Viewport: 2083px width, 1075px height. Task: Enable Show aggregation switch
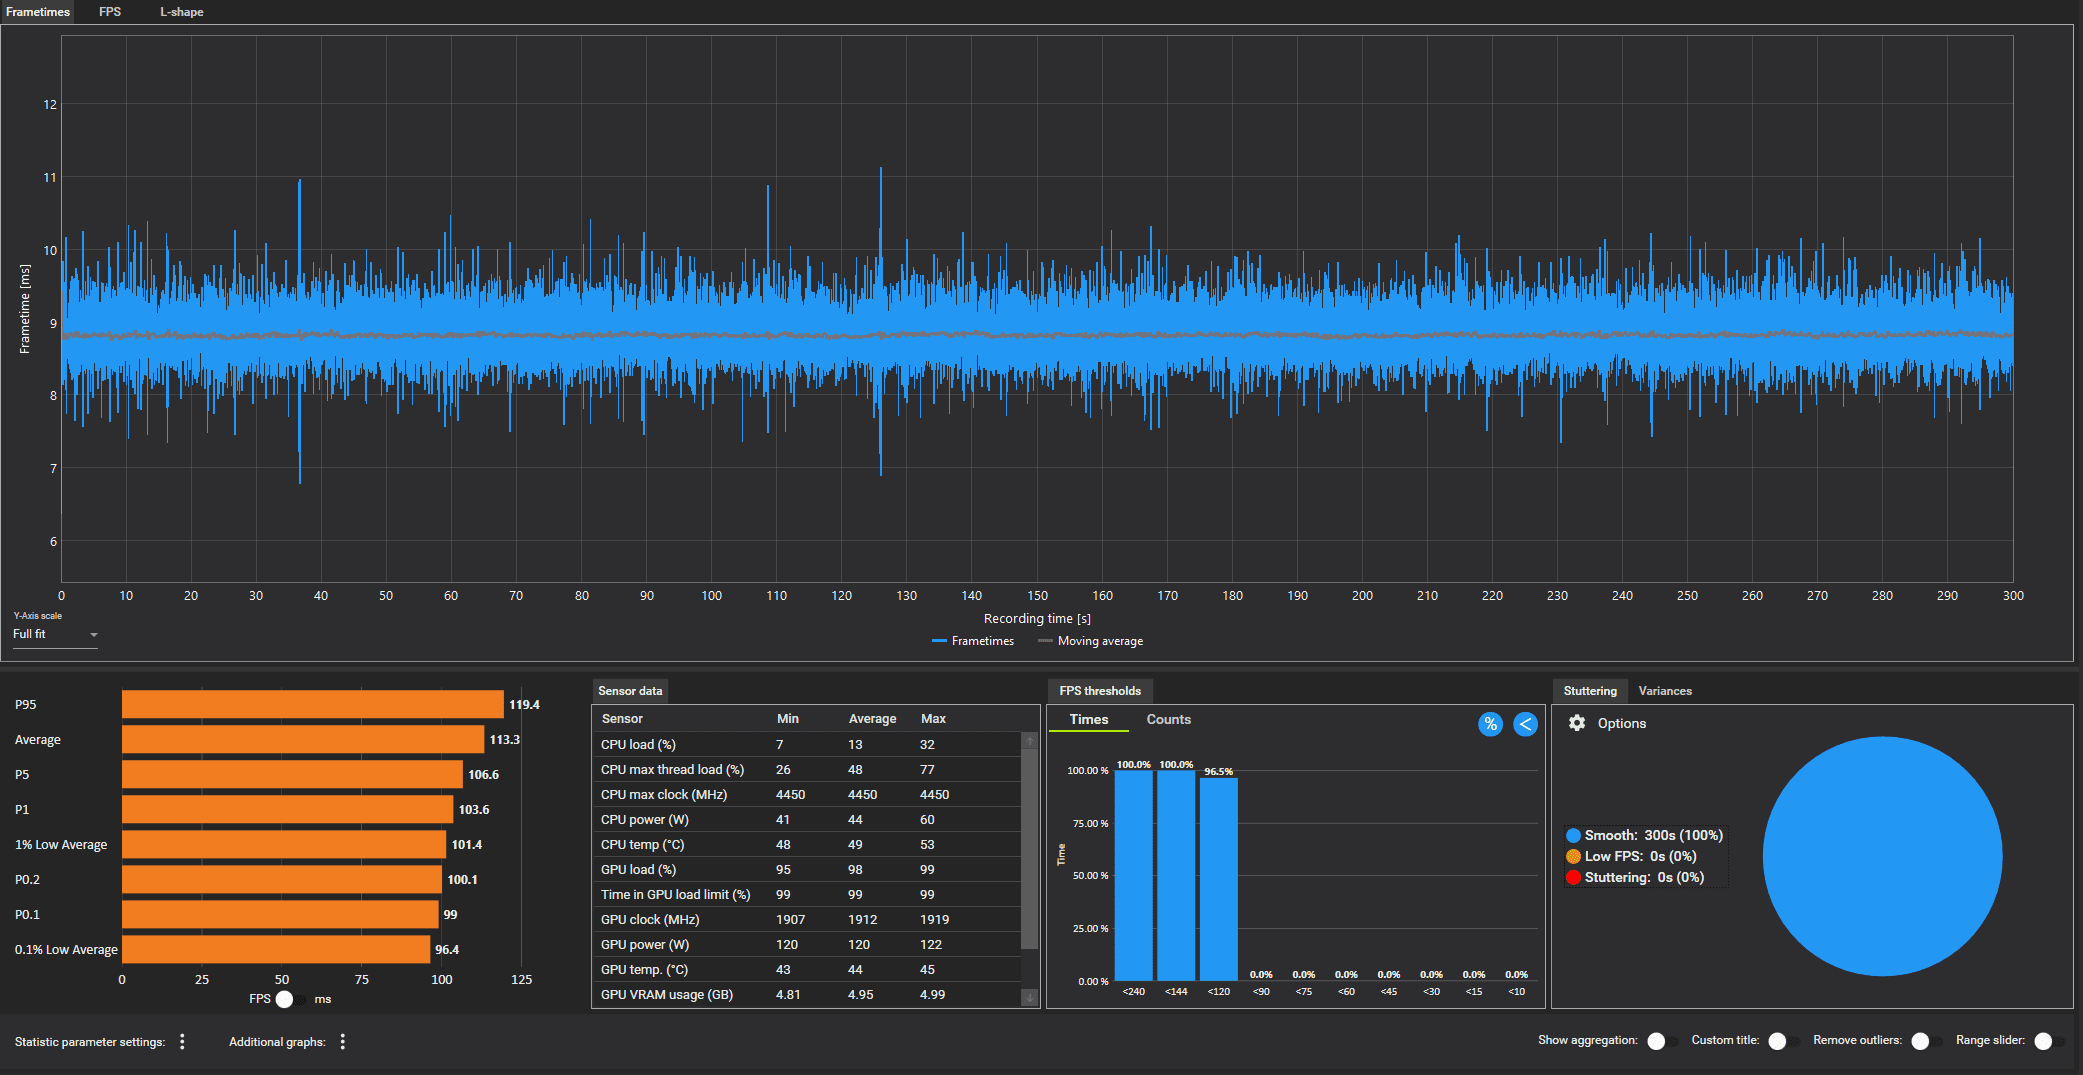[1662, 1041]
